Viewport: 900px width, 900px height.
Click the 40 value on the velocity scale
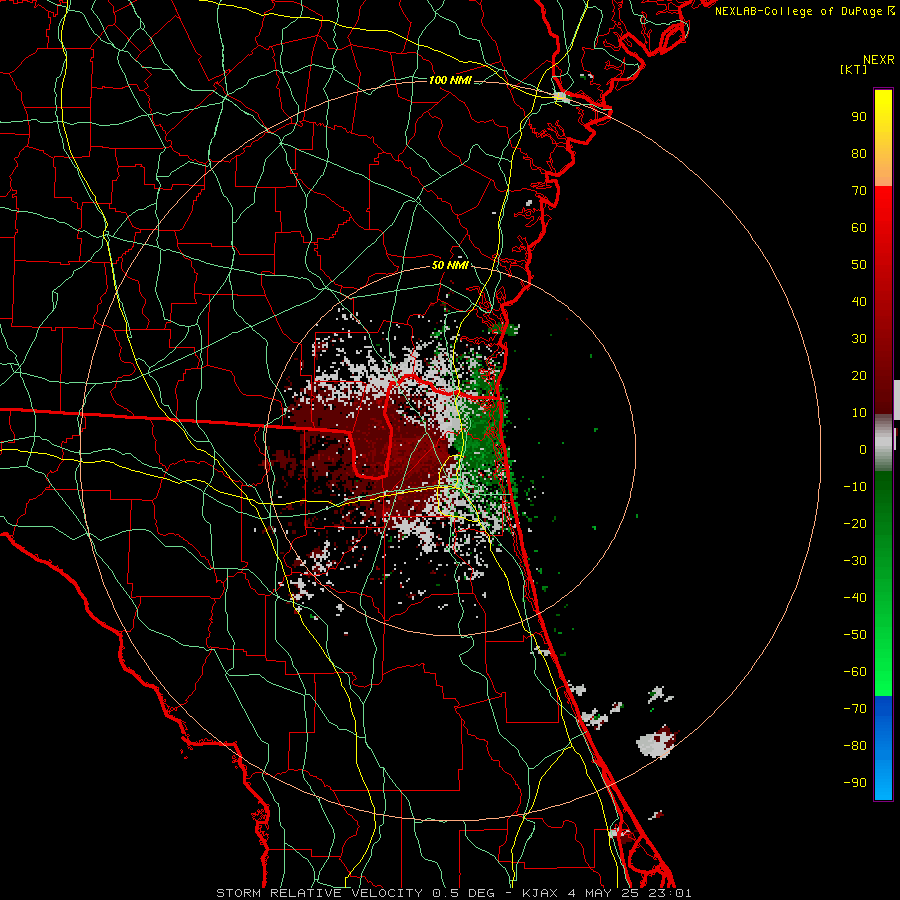pyautogui.click(x=859, y=301)
